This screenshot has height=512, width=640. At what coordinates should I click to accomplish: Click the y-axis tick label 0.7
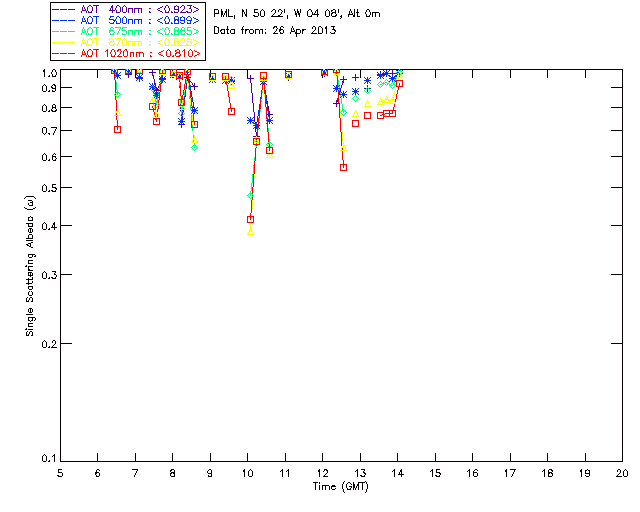pos(49,131)
